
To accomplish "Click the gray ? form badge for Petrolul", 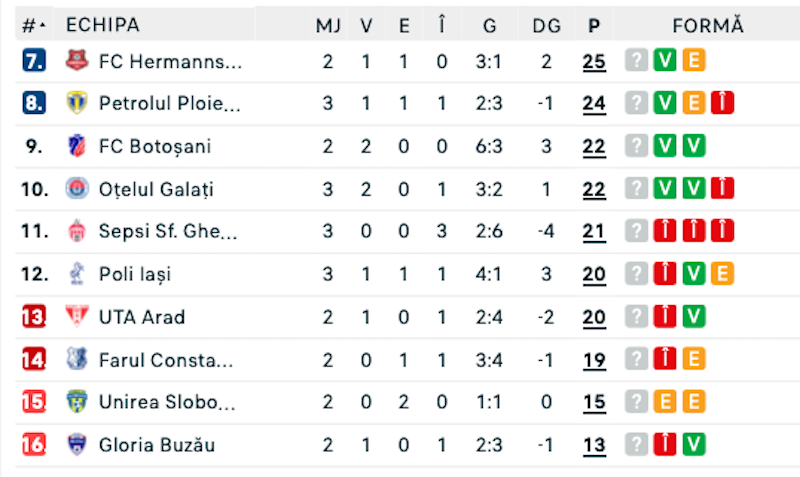I will [x=636, y=103].
